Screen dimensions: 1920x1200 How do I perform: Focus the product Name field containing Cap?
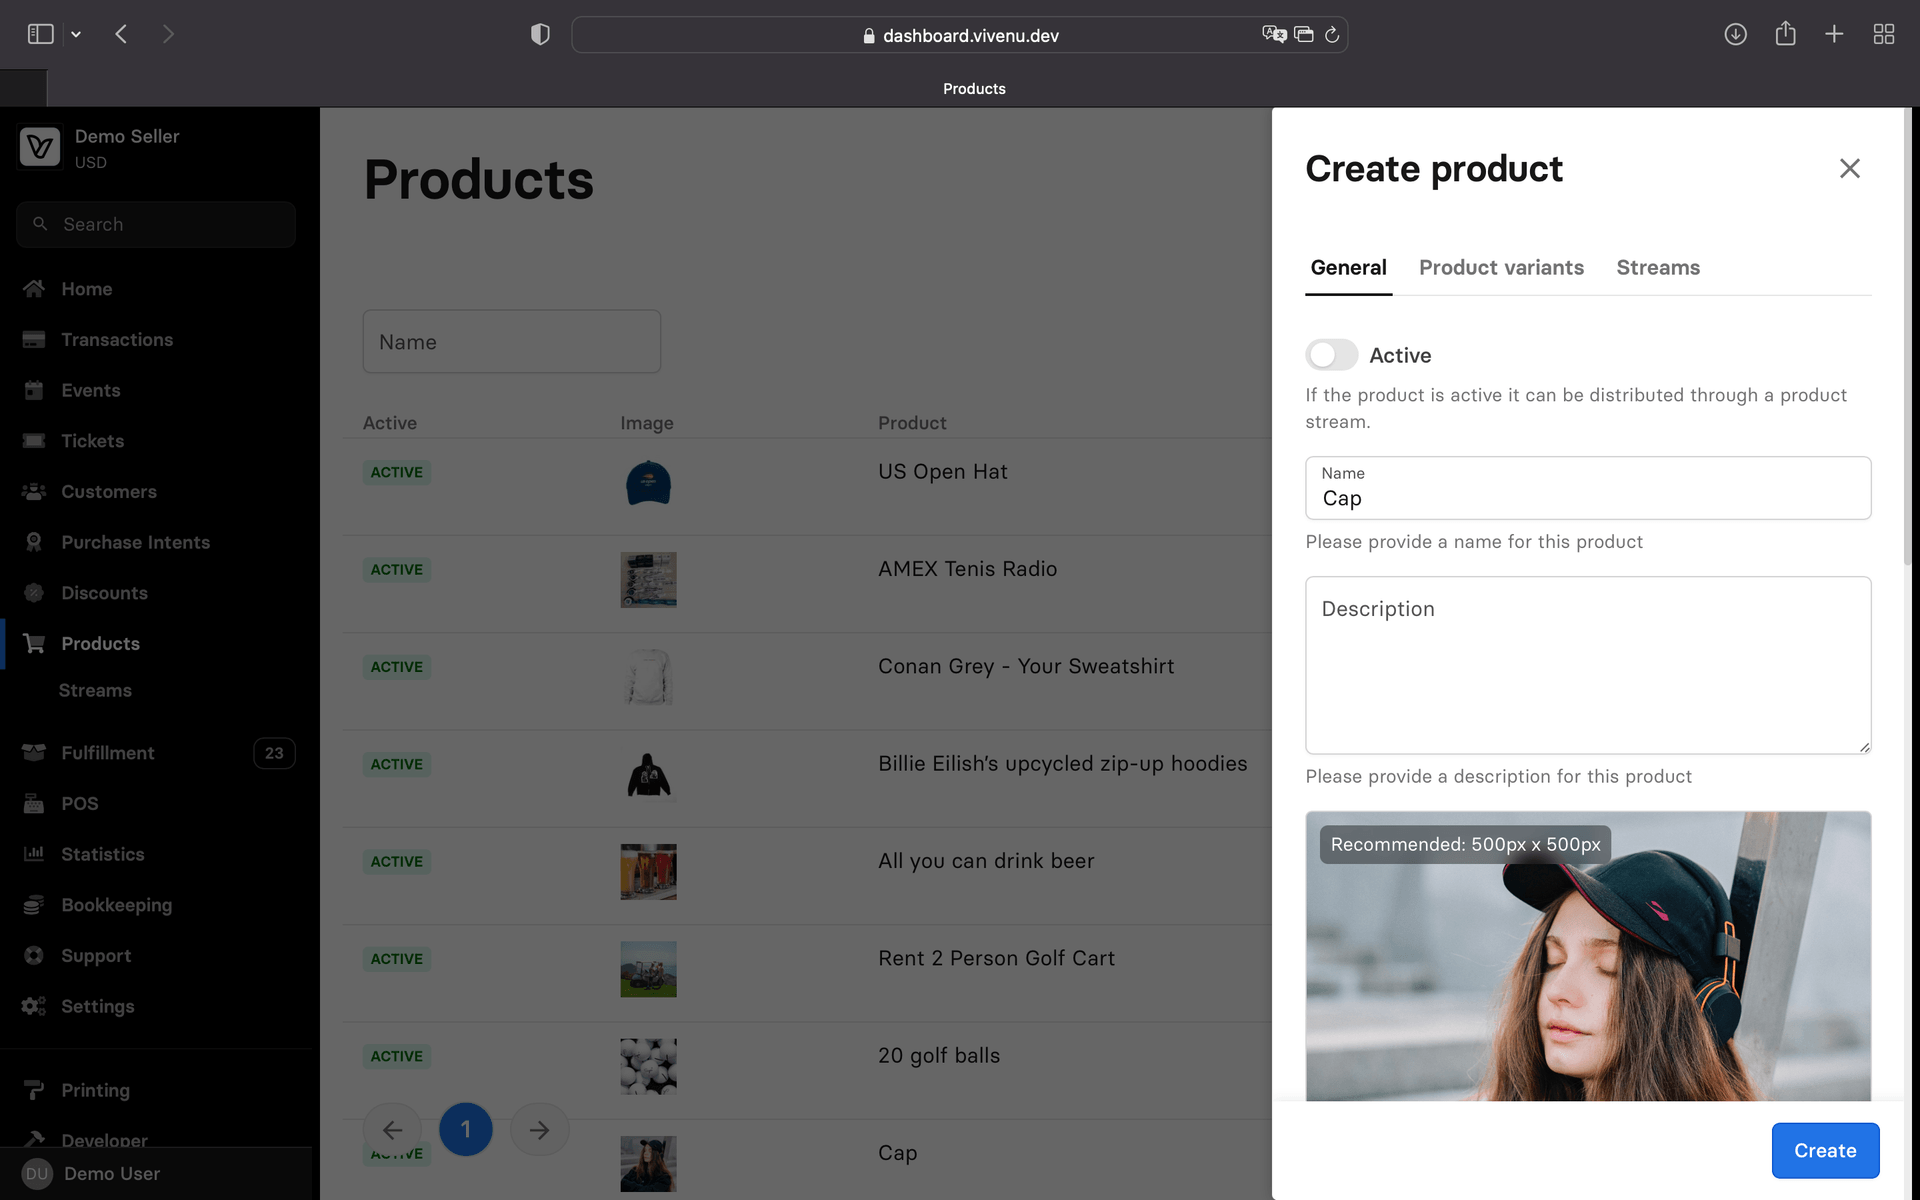(1588, 488)
